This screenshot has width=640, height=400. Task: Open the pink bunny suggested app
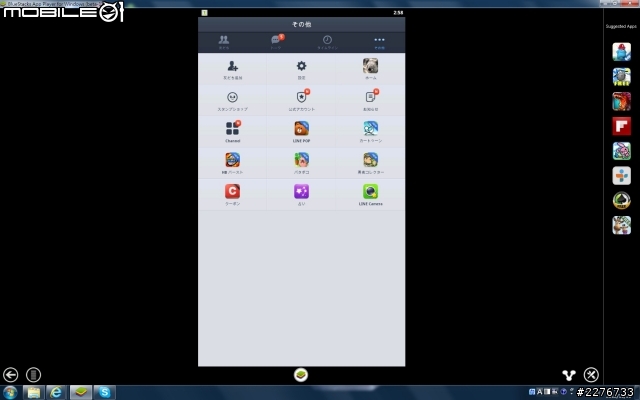pos(621,151)
